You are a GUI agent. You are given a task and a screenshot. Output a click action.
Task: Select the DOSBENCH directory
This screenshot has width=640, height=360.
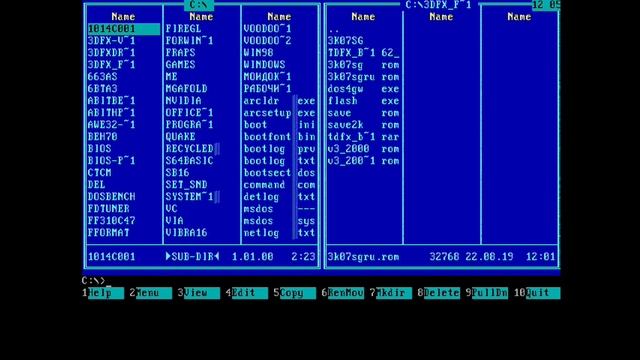(x=111, y=197)
